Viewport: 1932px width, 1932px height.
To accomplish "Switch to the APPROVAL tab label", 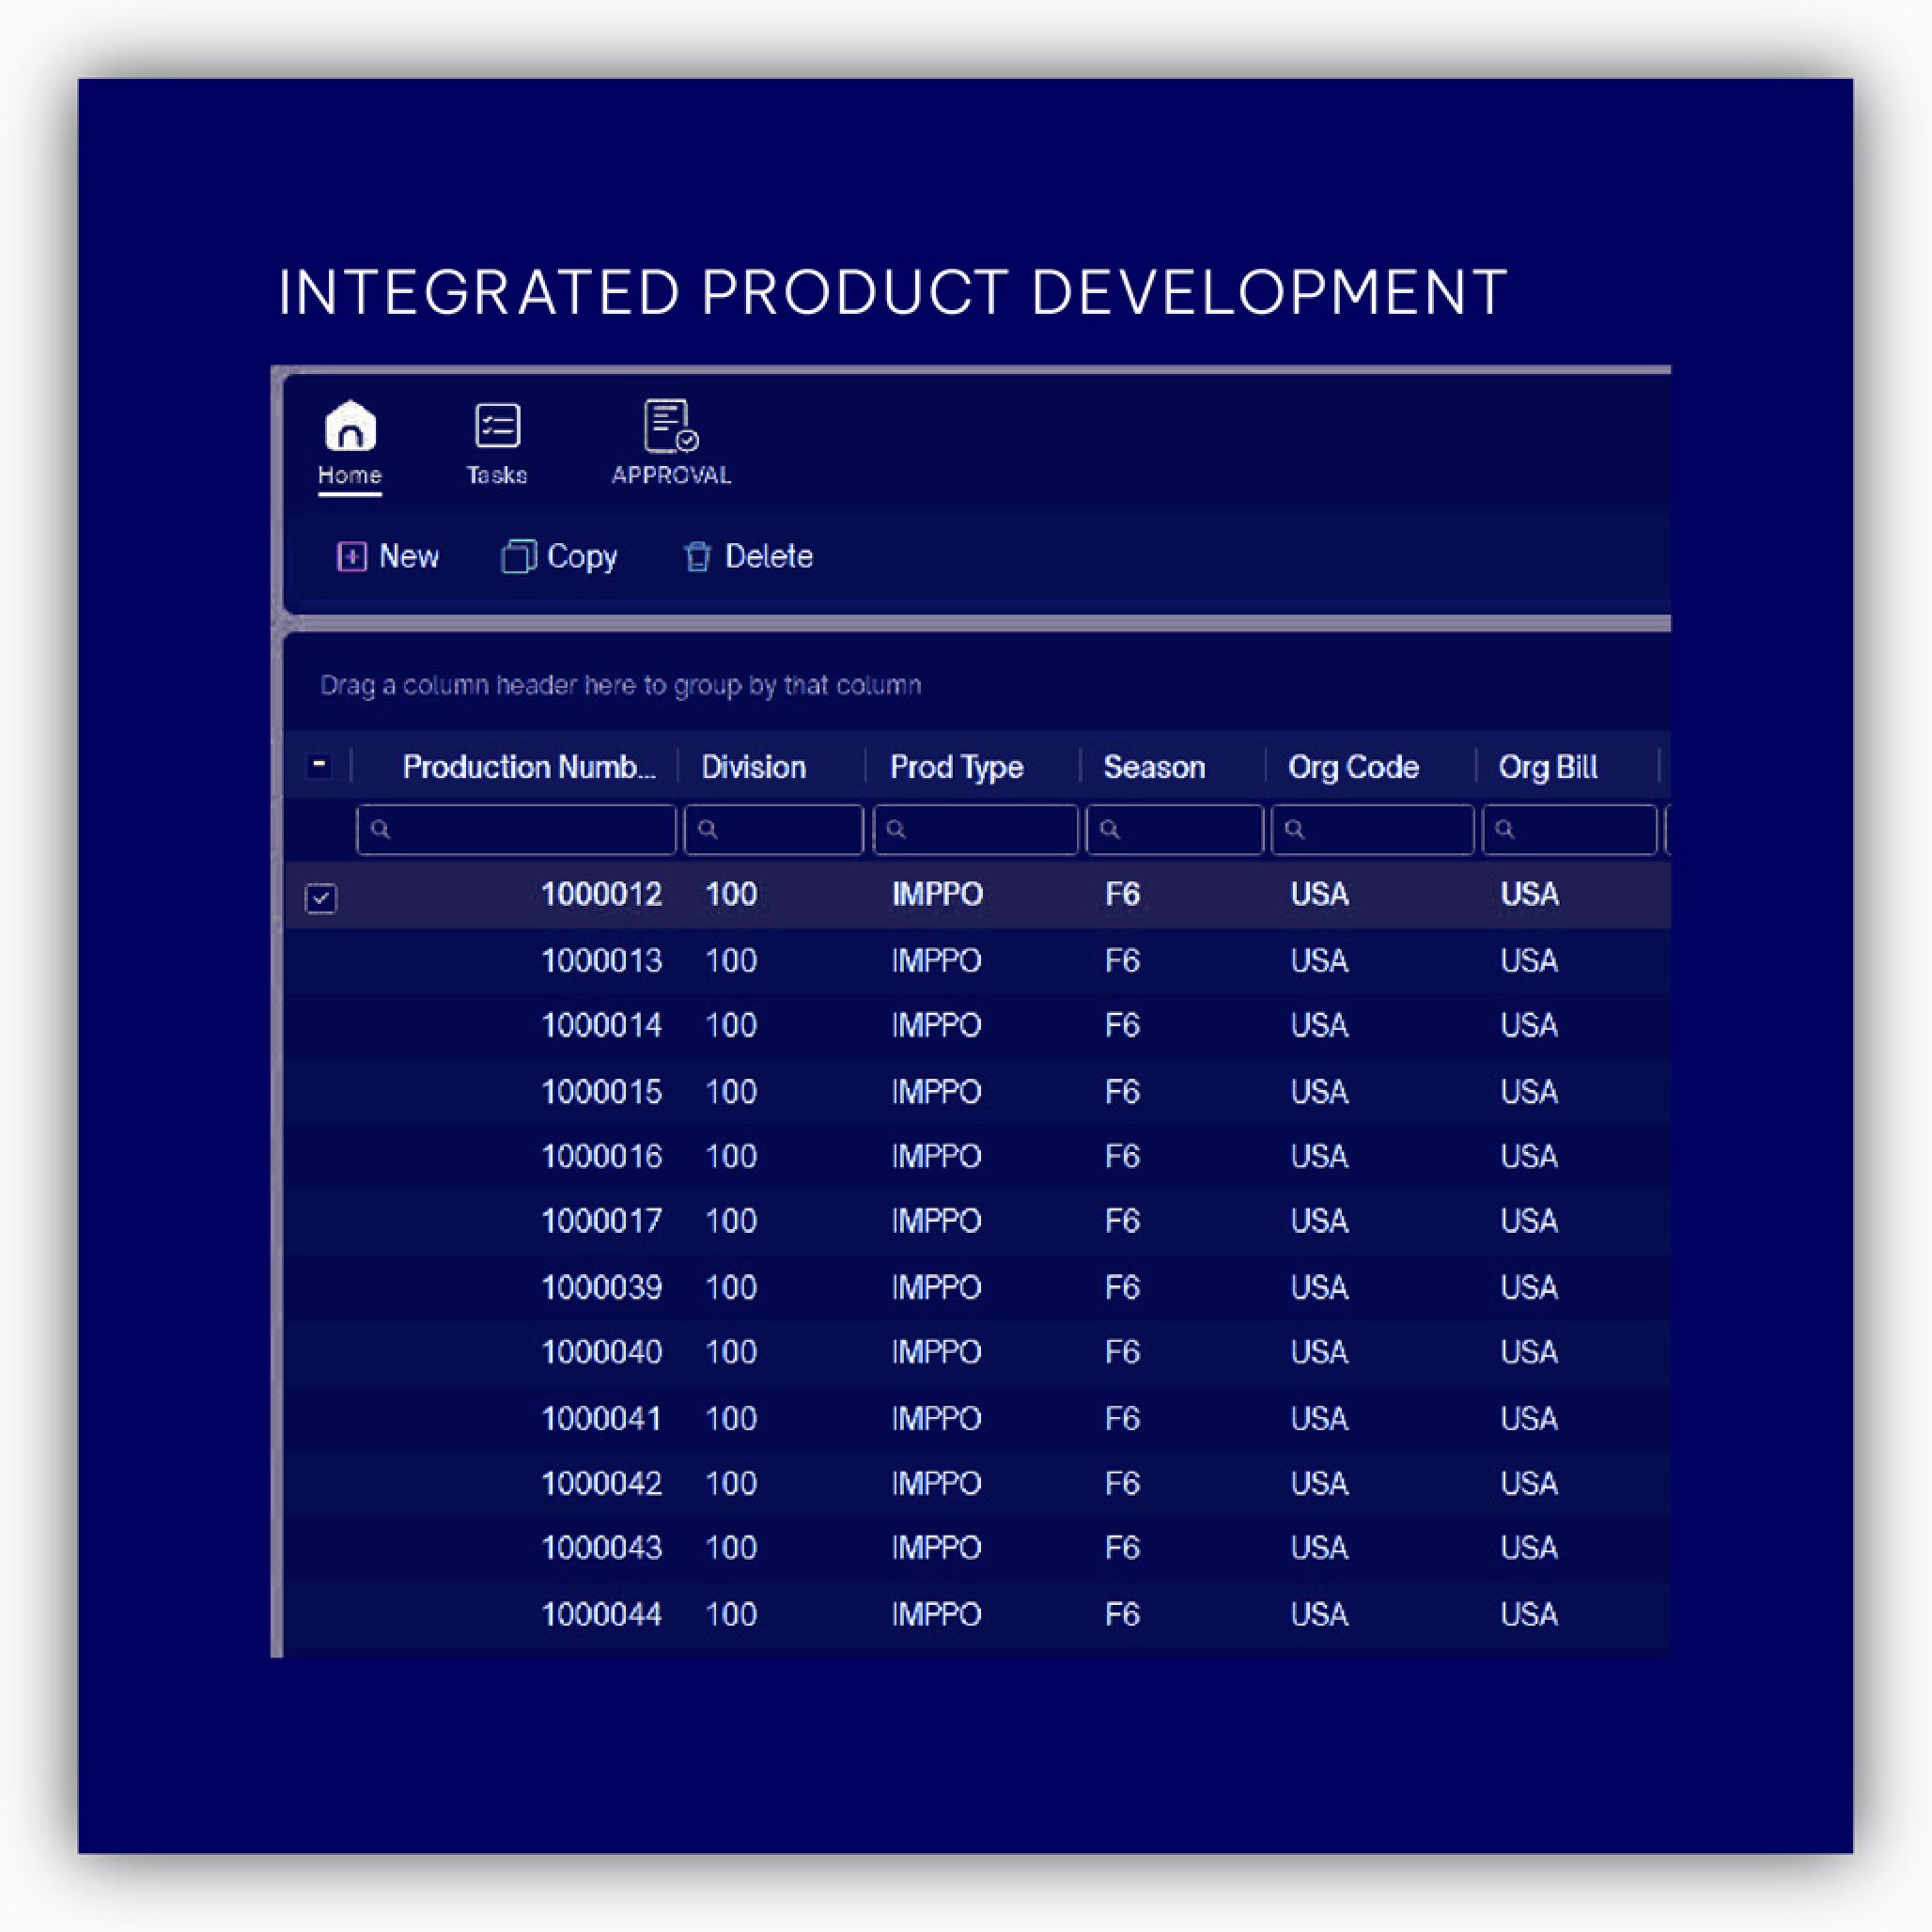I will click(x=670, y=475).
